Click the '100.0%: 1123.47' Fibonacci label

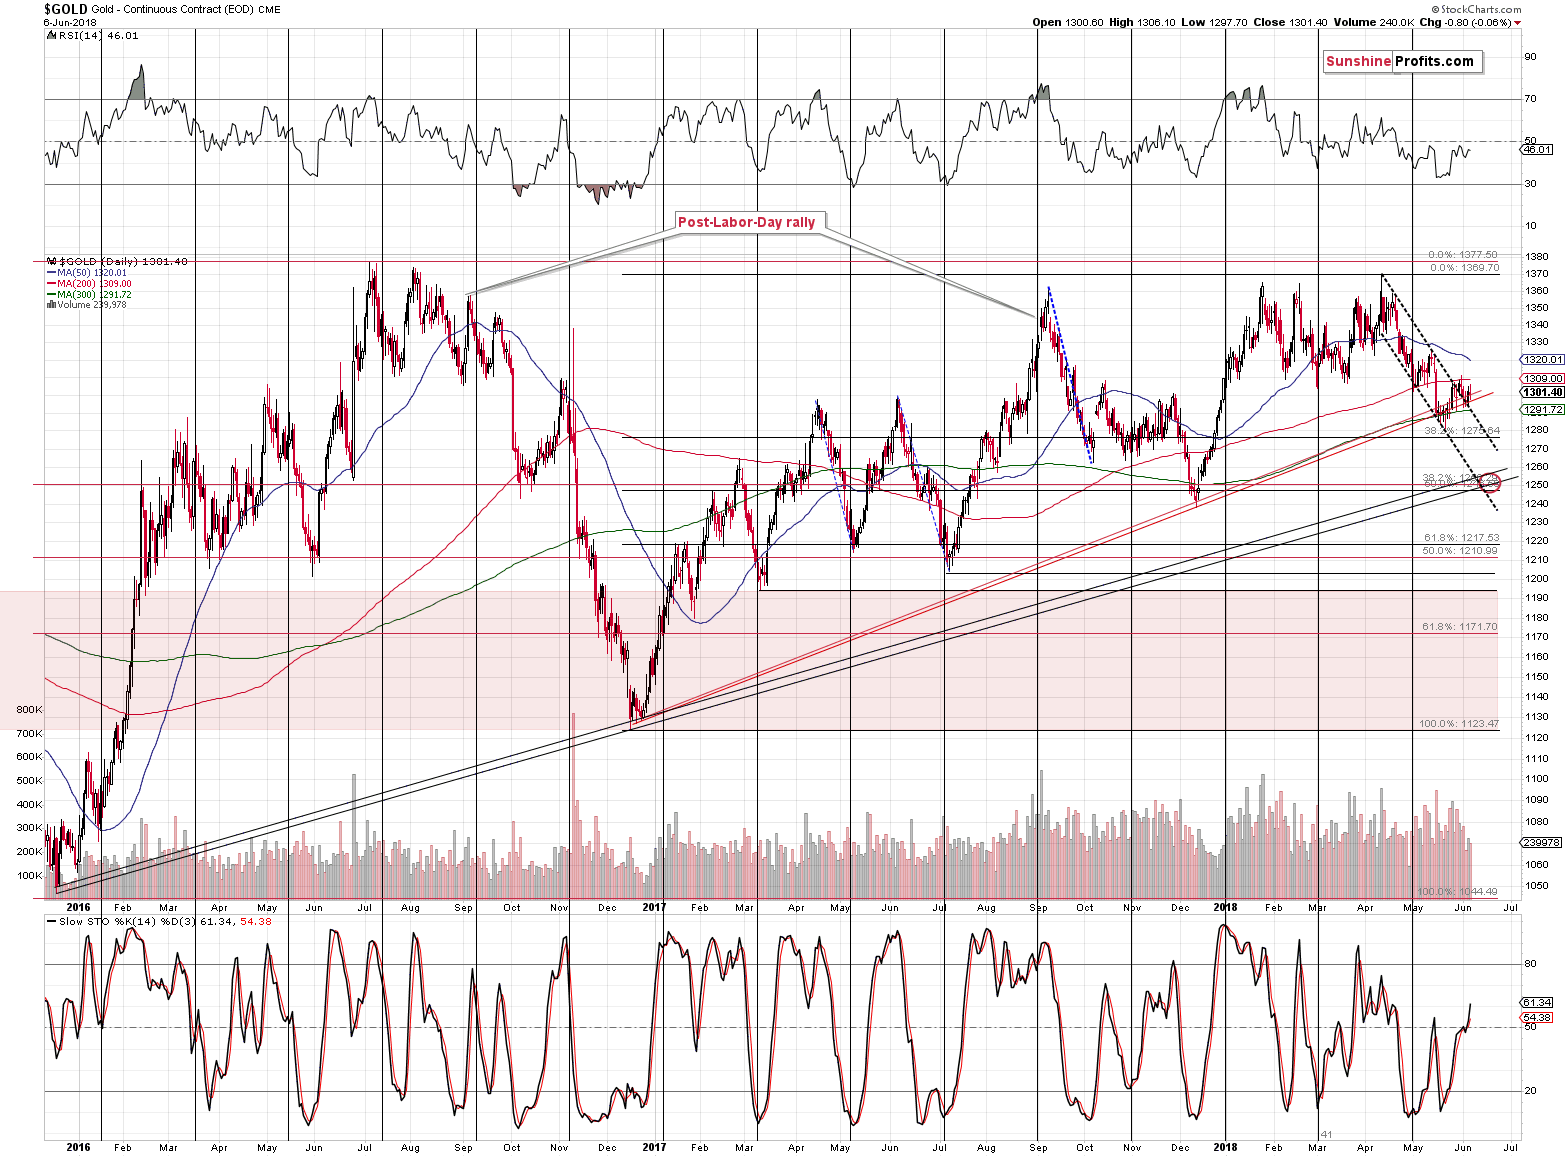(1459, 724)
